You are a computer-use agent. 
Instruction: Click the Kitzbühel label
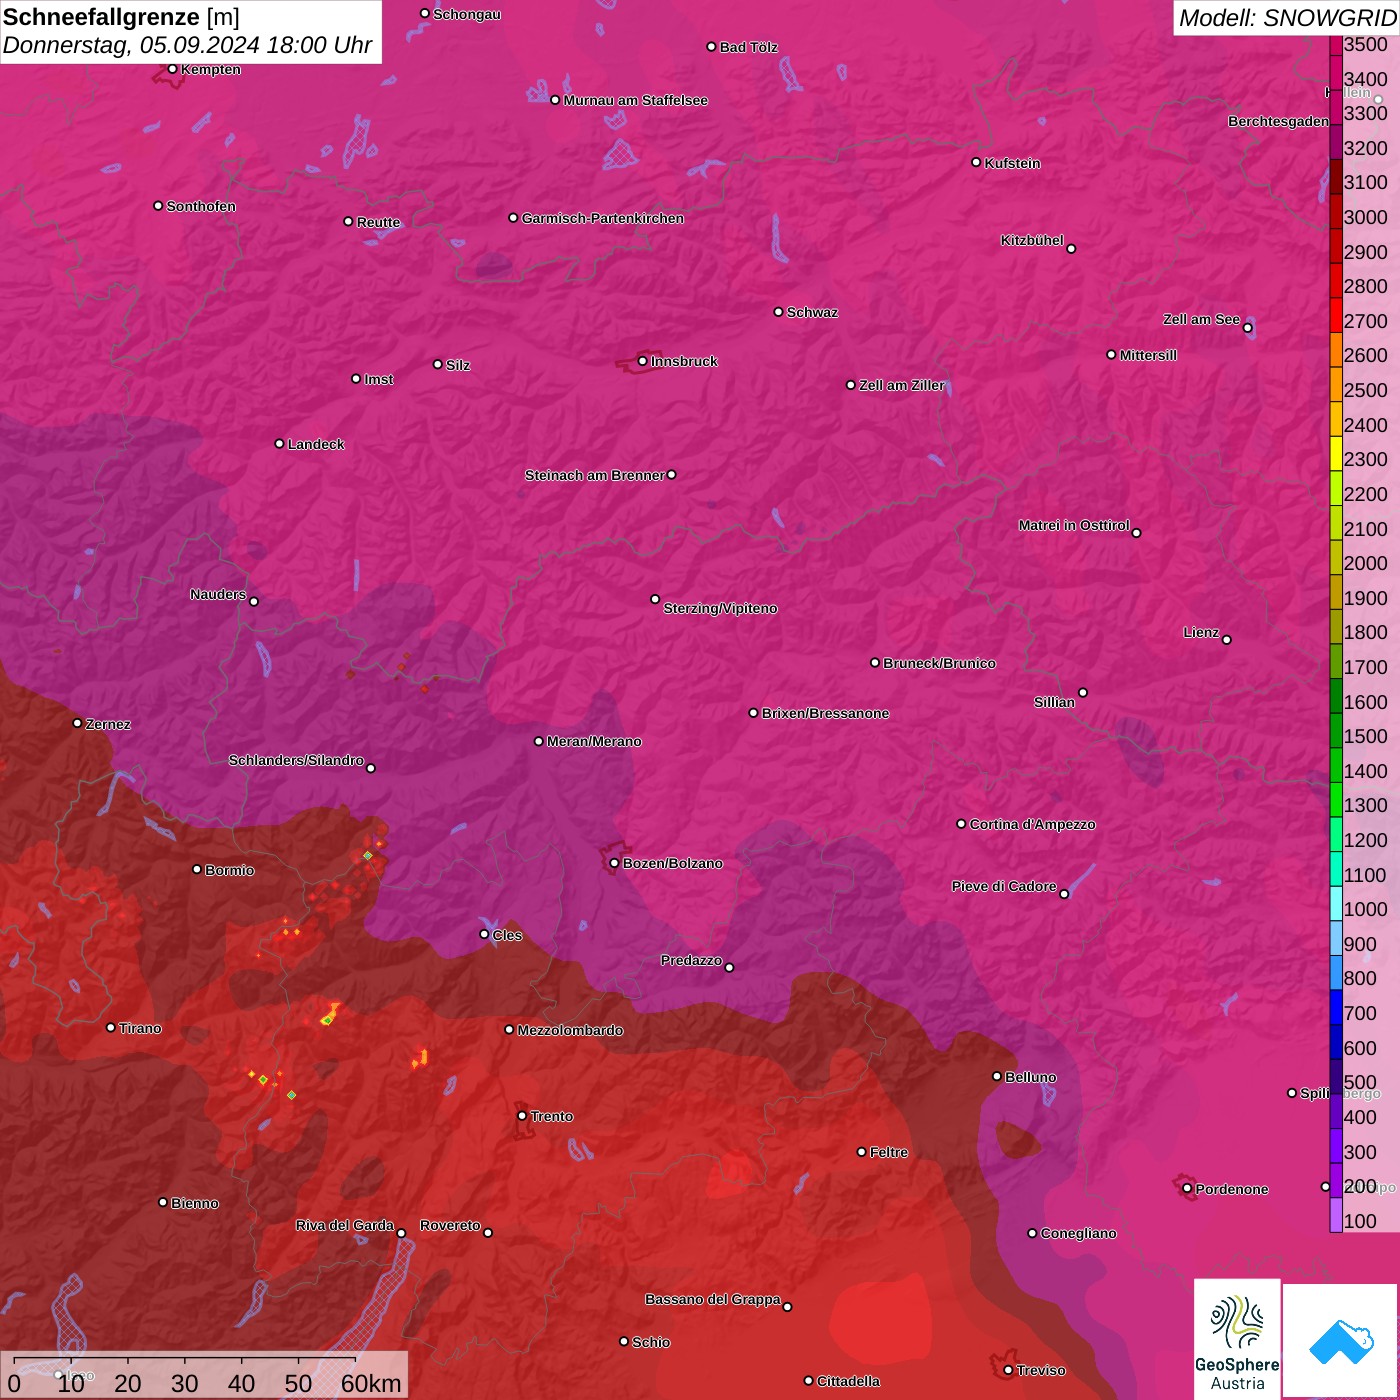pos(1032,240)
